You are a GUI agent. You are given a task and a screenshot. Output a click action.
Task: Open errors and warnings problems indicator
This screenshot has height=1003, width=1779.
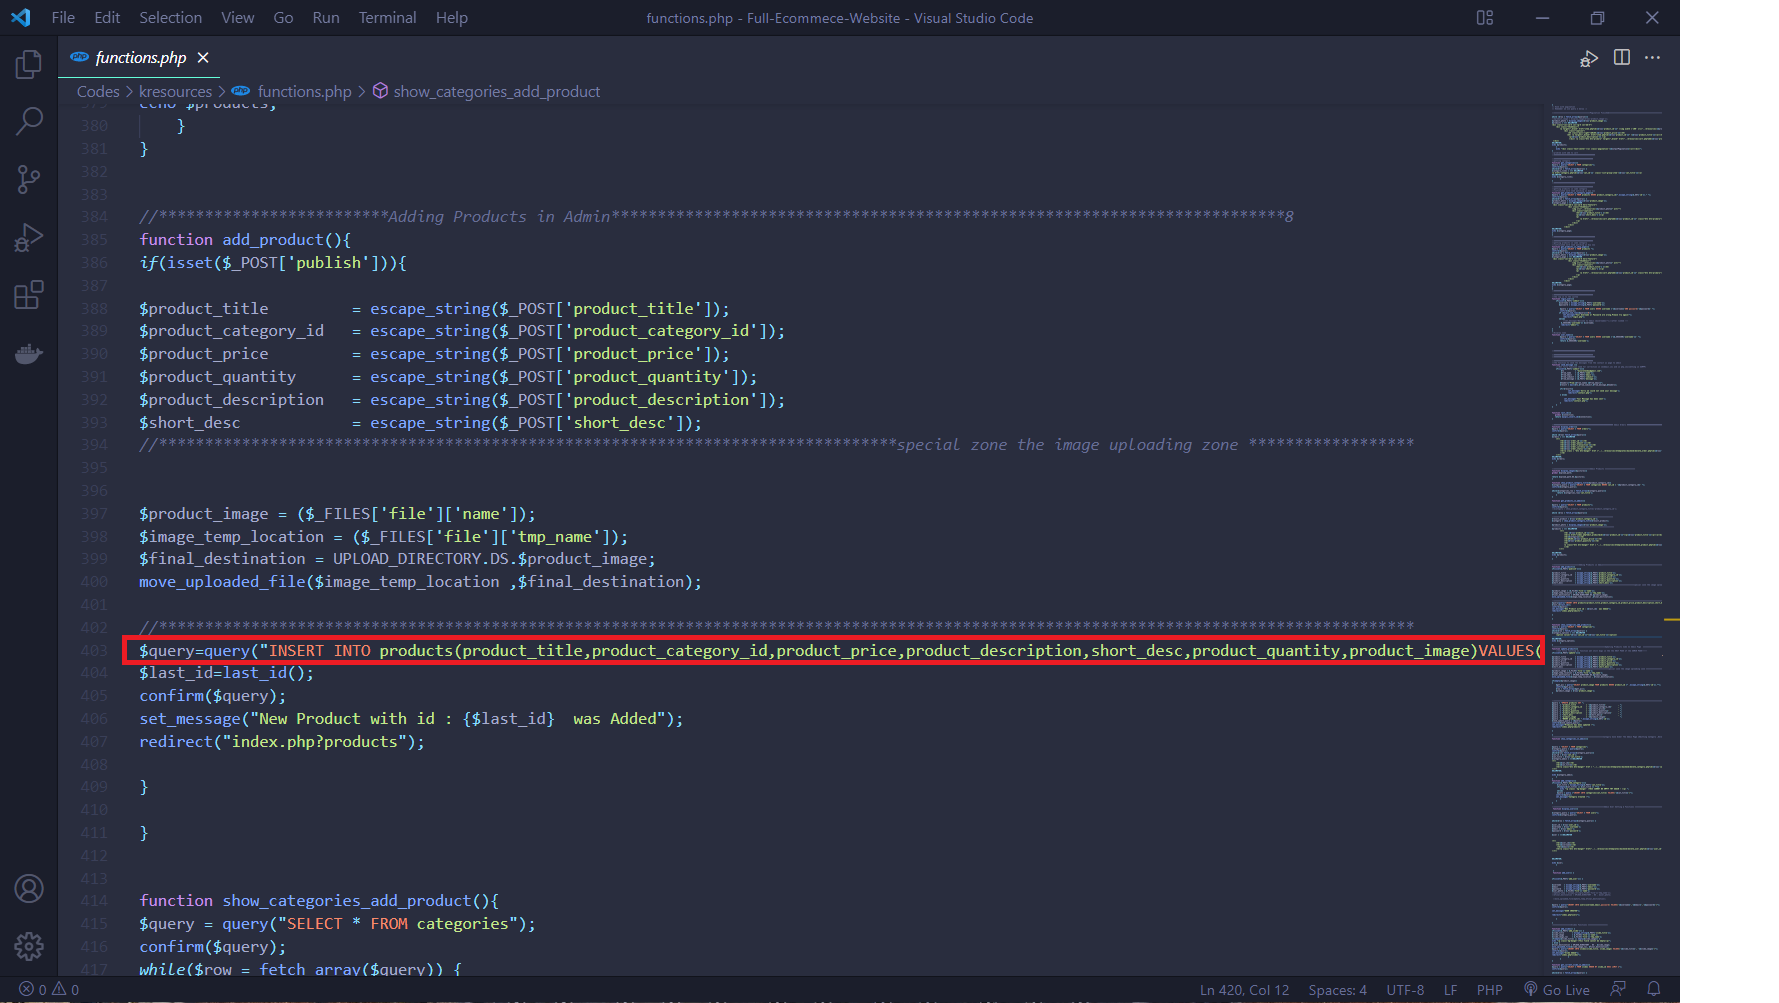coord(49,990)
